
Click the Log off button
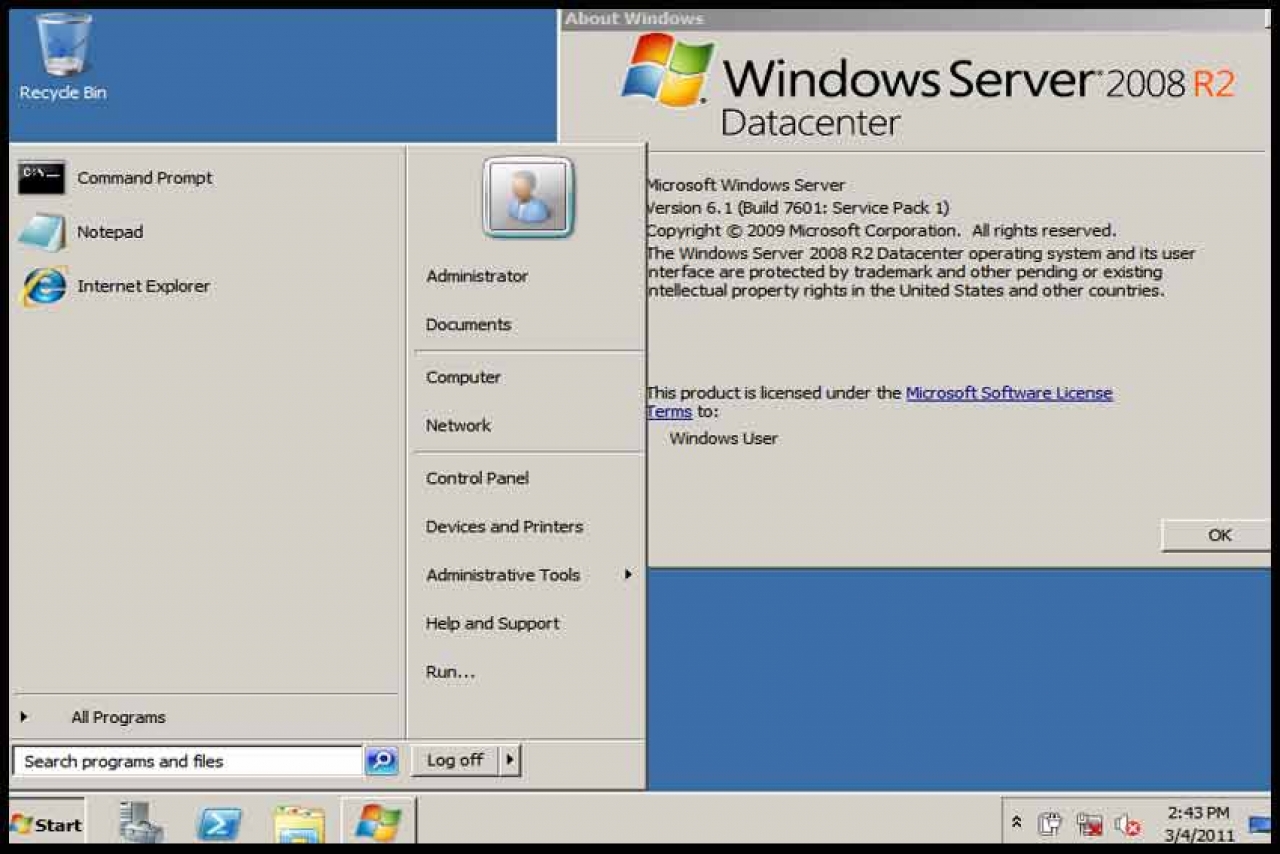click(x=455, y=761)
